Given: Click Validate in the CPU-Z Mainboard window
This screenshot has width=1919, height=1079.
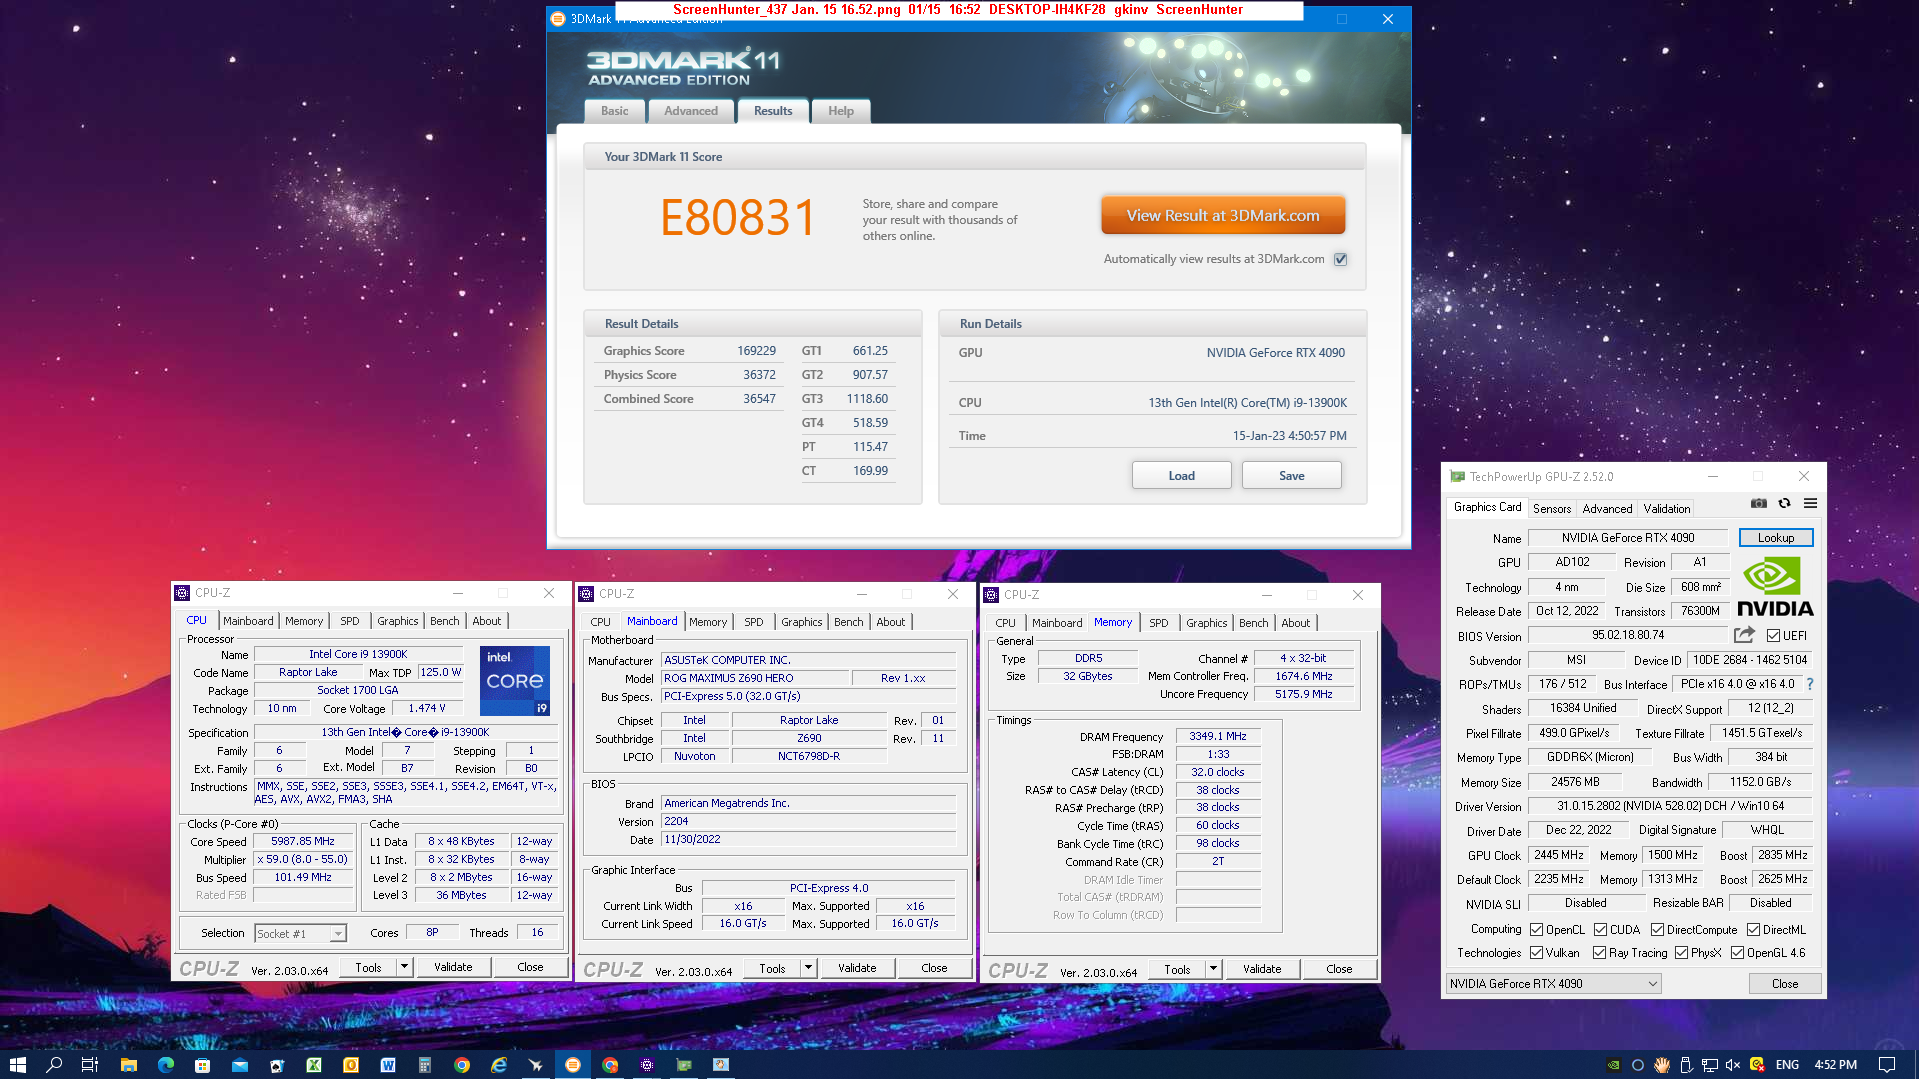Looking at the screenshot, I should [x=857, y=968].
